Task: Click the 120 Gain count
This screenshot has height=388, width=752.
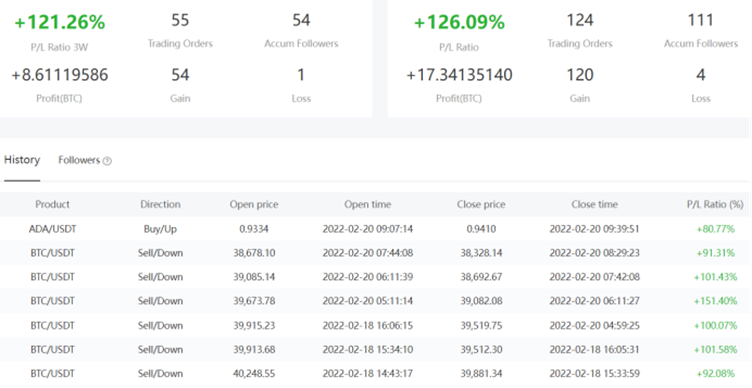Action: pyautogui.click(x=580, y=75)
